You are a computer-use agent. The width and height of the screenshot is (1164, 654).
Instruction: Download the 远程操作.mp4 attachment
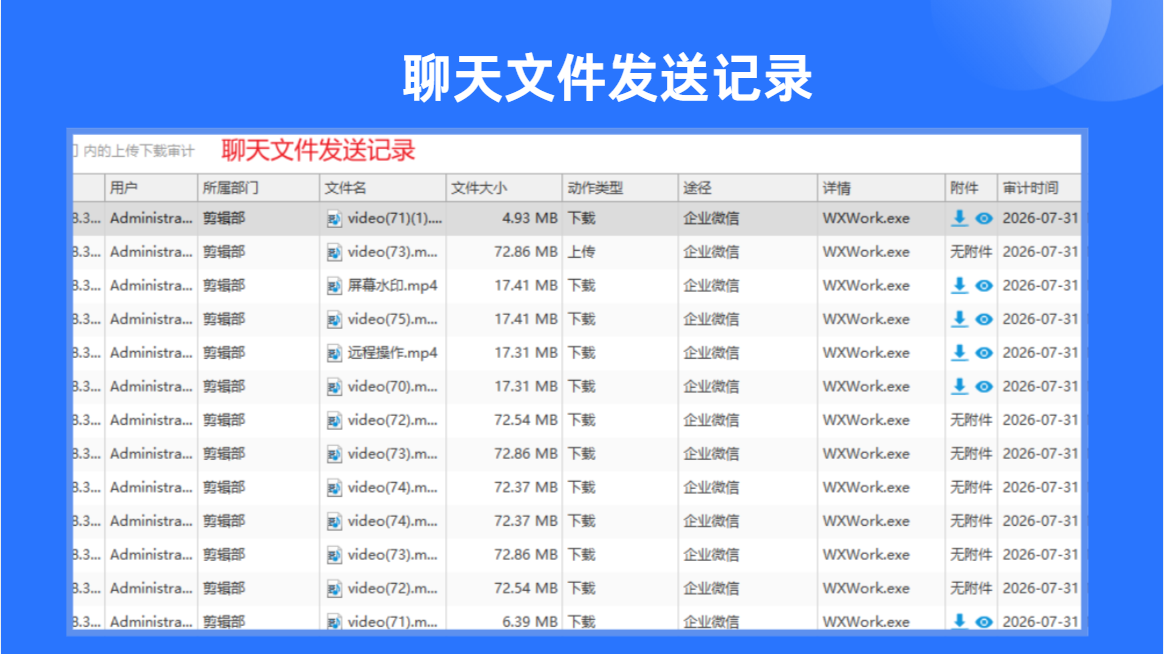tap(959, 353)
